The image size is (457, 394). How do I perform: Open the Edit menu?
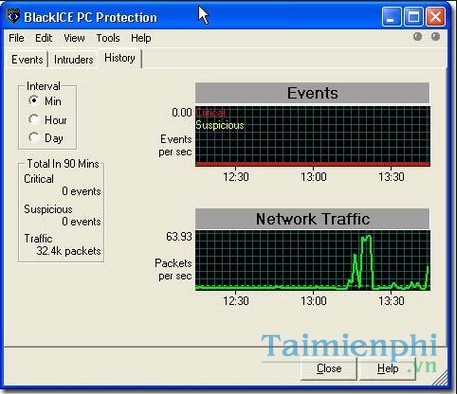pyautogui.click(x=44, y=38)
